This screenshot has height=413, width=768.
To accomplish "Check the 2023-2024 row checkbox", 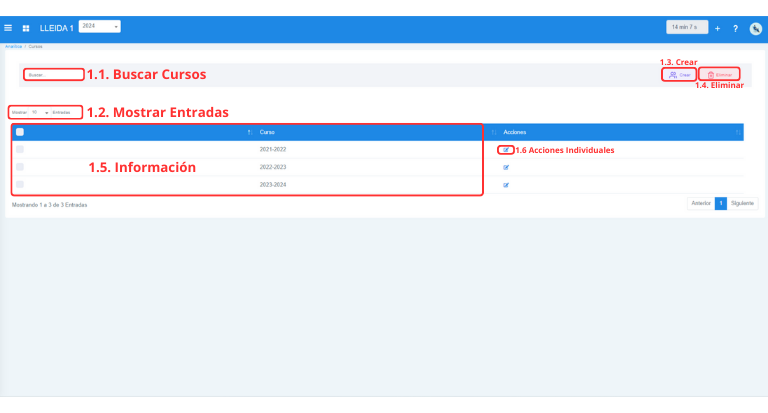I will pos(20,185).
